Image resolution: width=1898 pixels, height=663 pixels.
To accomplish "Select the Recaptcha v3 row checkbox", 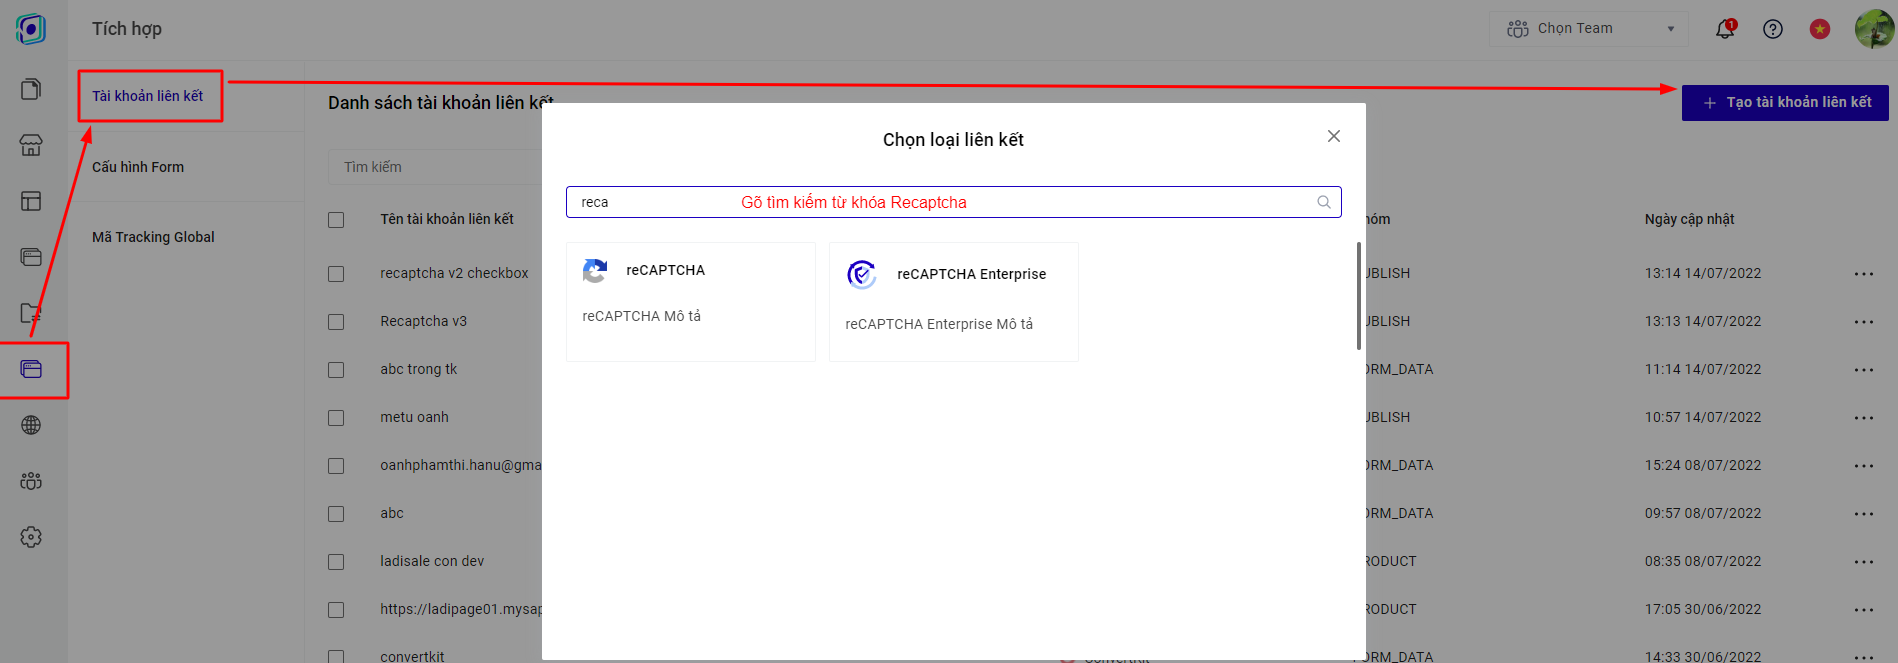I will point(336,322).
